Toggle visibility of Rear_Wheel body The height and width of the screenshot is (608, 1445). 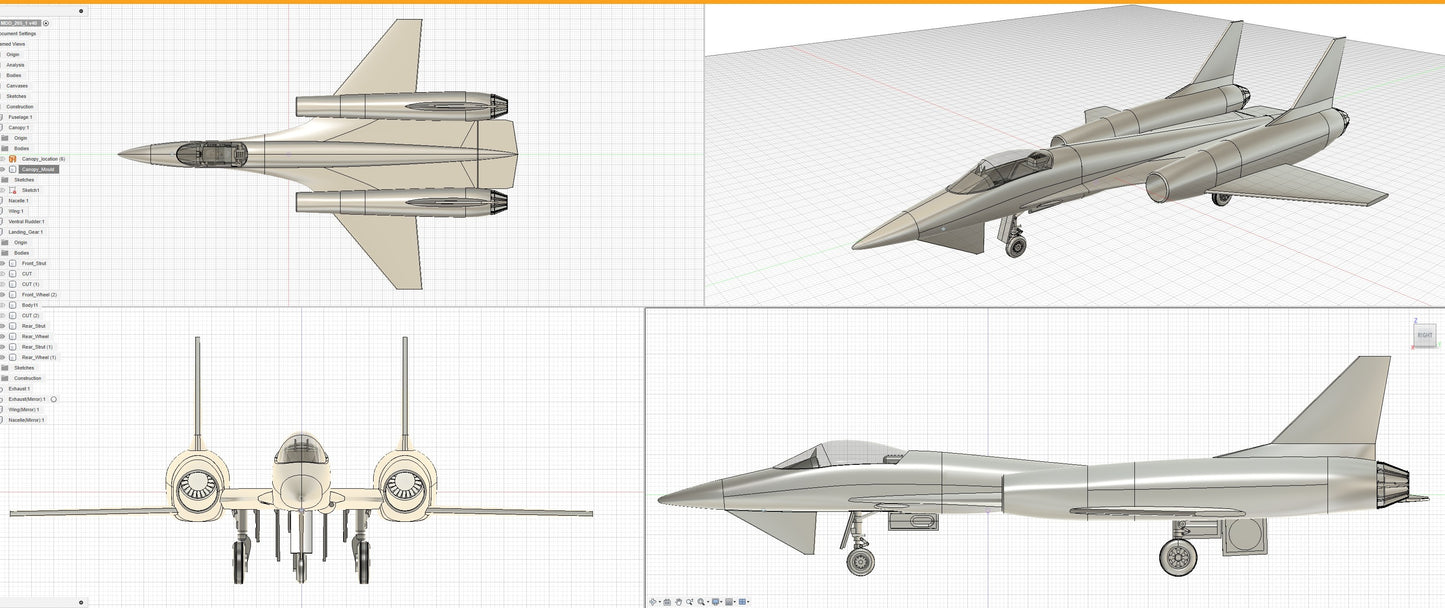pos(3,336)
